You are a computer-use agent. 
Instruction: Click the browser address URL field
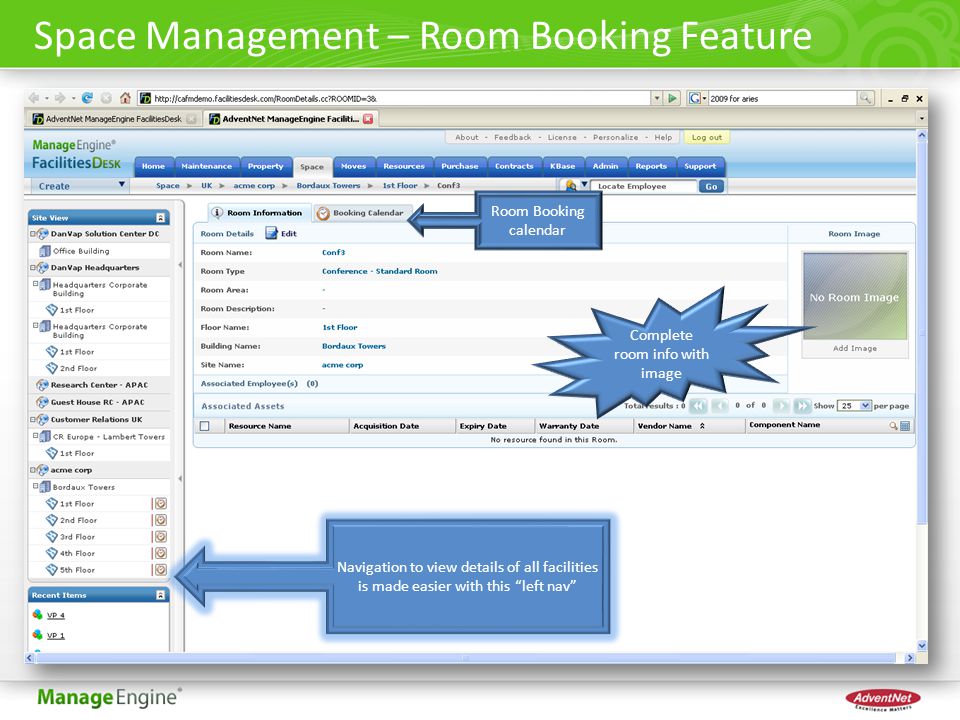tap(395, 98)
